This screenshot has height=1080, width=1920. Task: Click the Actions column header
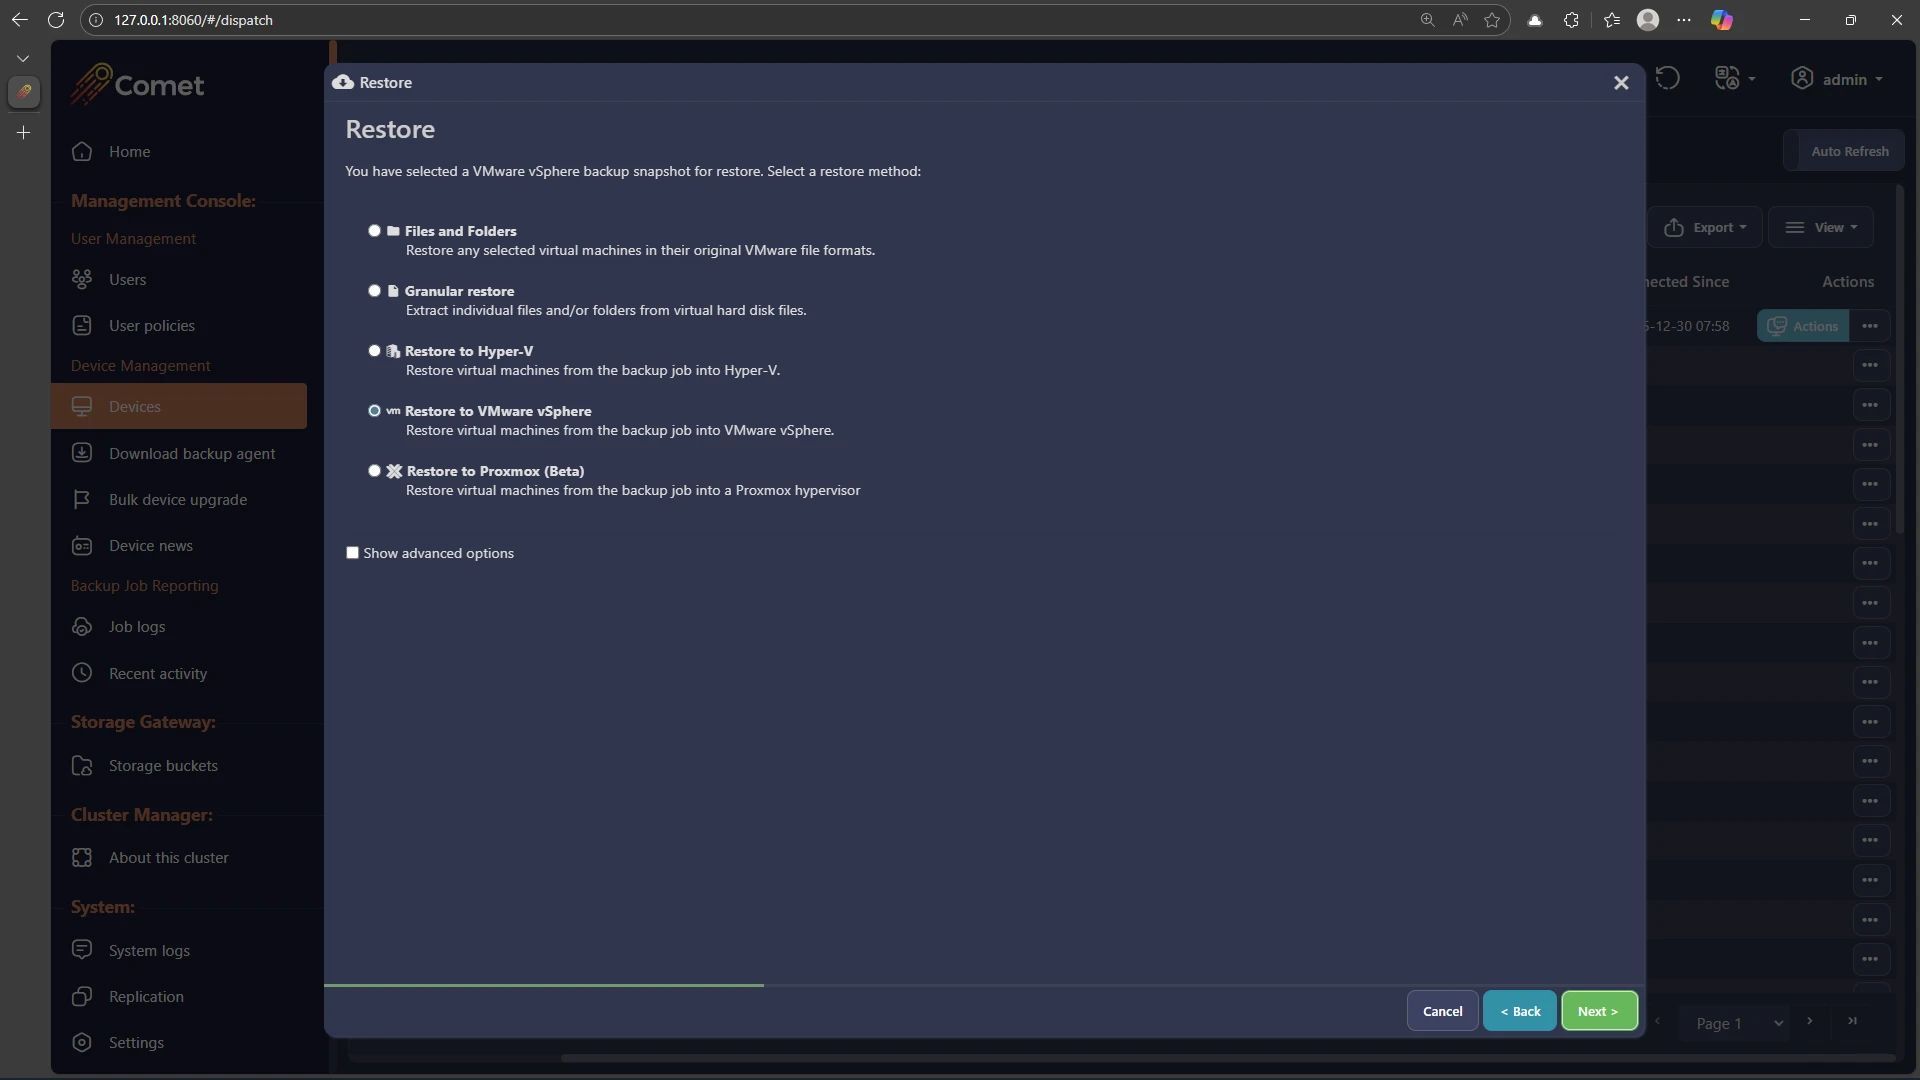click(x=1847, y=282)
